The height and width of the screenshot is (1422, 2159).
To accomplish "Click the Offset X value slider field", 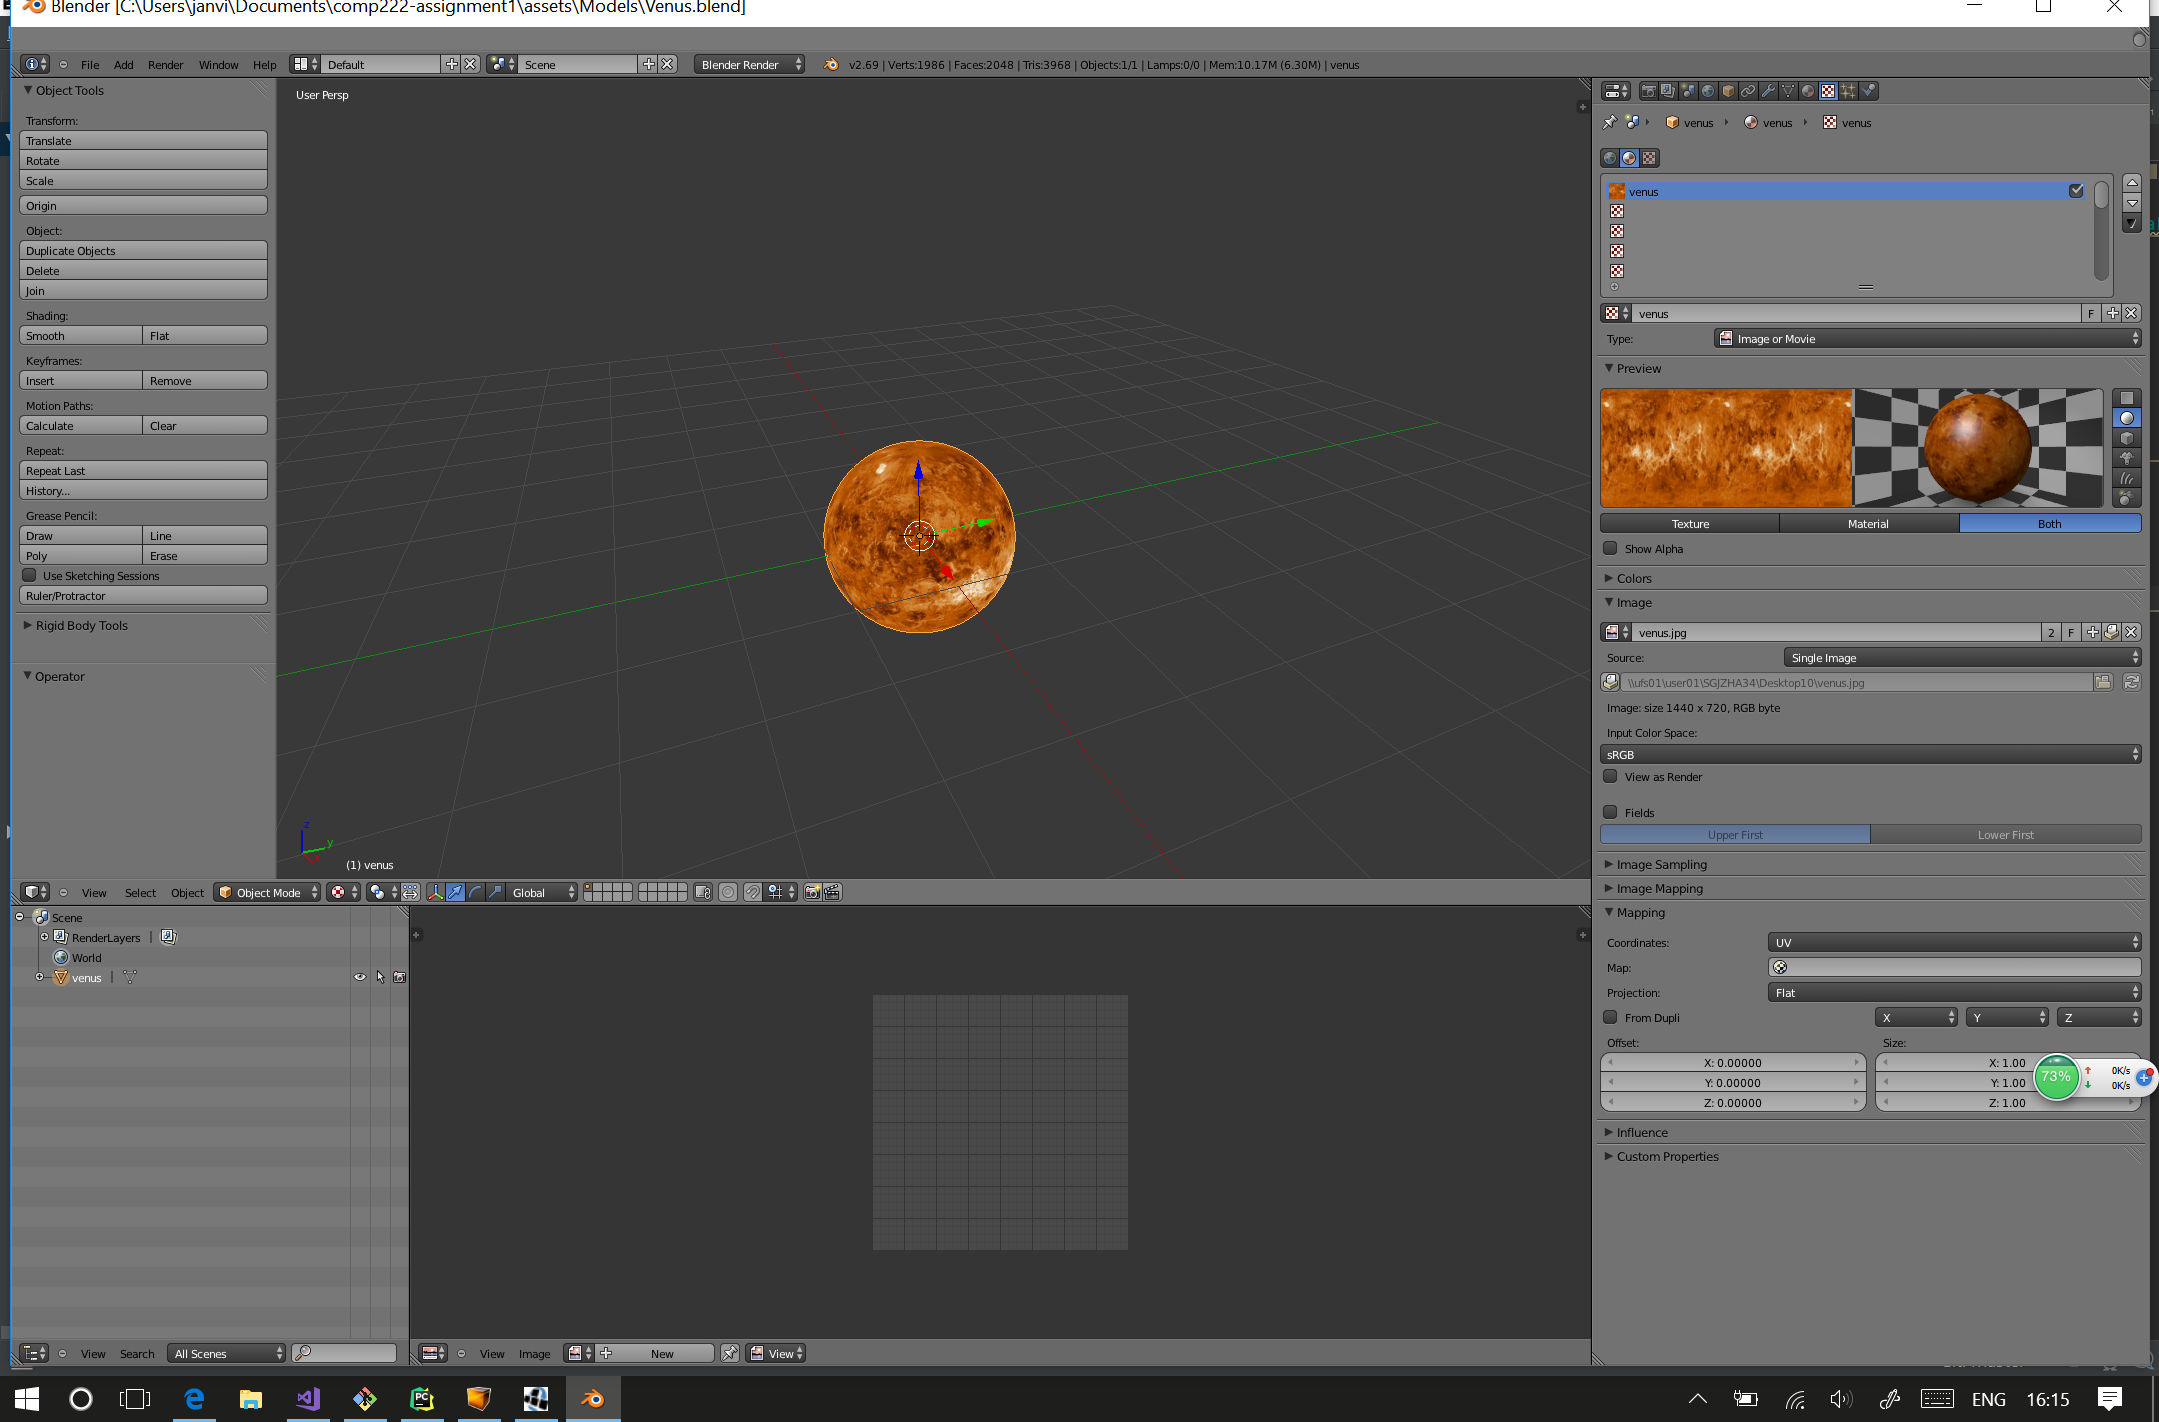I will [1732, 1062].
